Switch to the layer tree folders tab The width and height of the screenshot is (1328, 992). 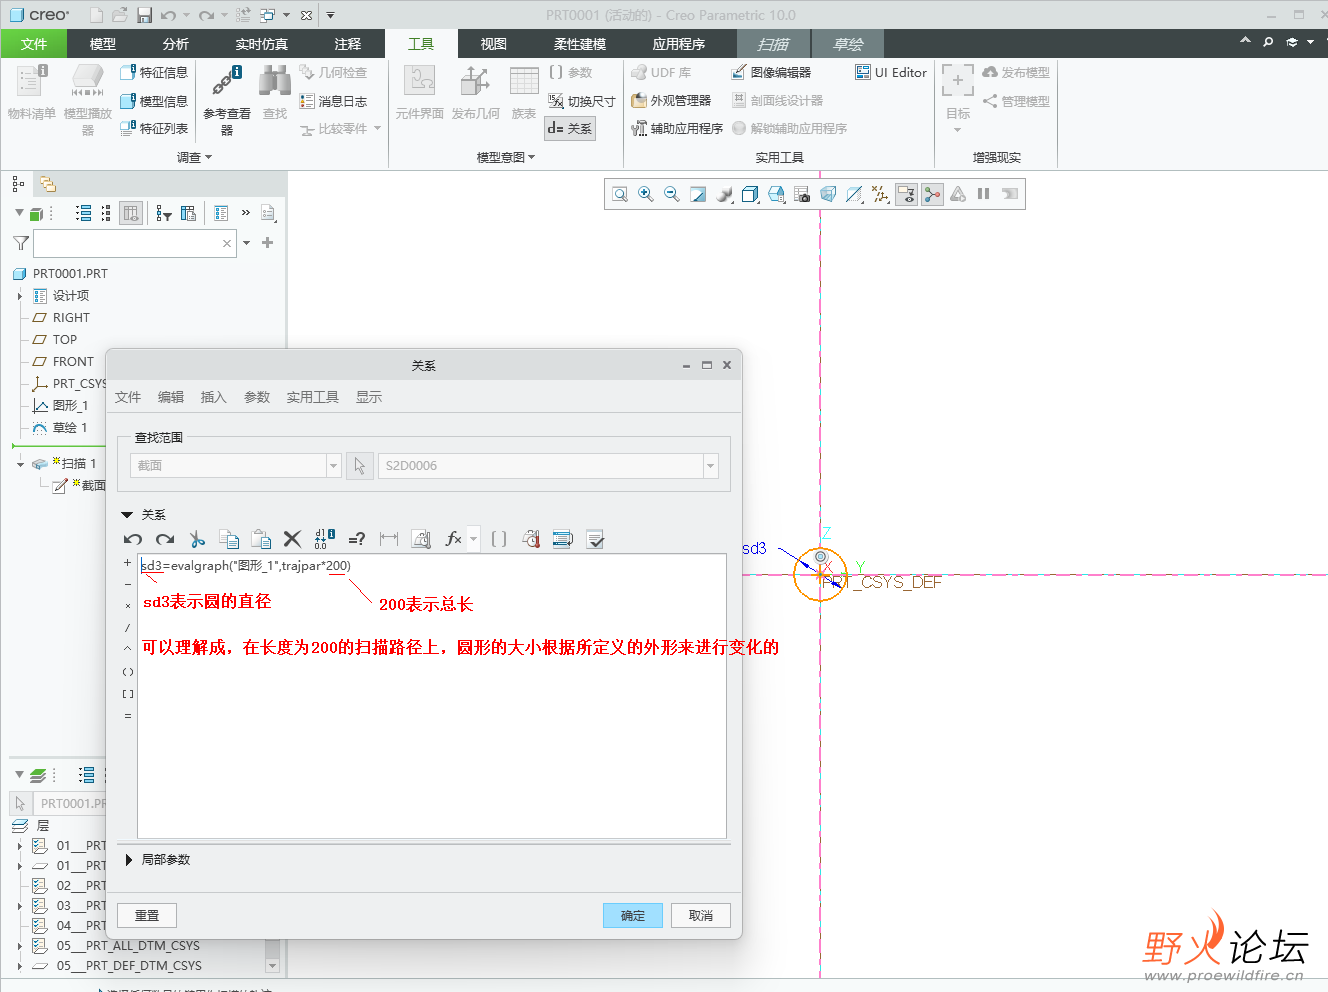(x=47, y=184)
